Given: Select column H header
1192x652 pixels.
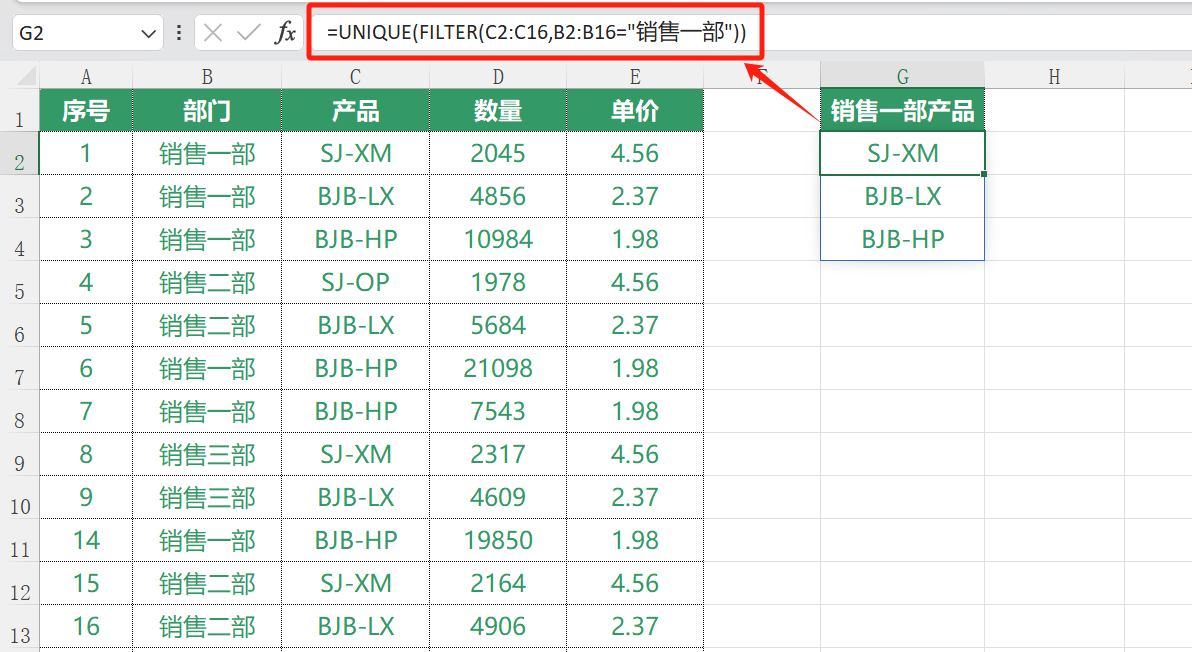Looking at the screenshot, I should tap(1054, 77).
